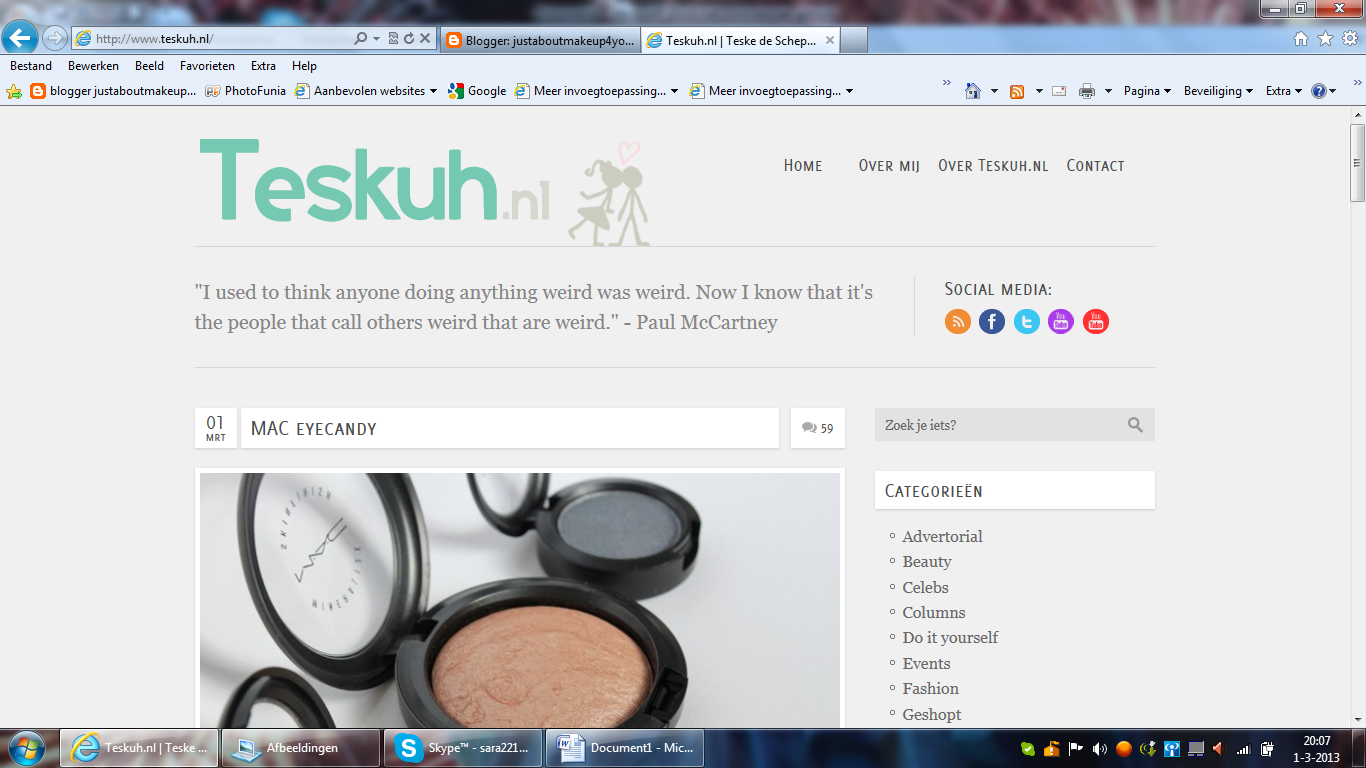Open the Fashion category link
The height and width of the screenshot is (768, 1366).
(930, 689)
